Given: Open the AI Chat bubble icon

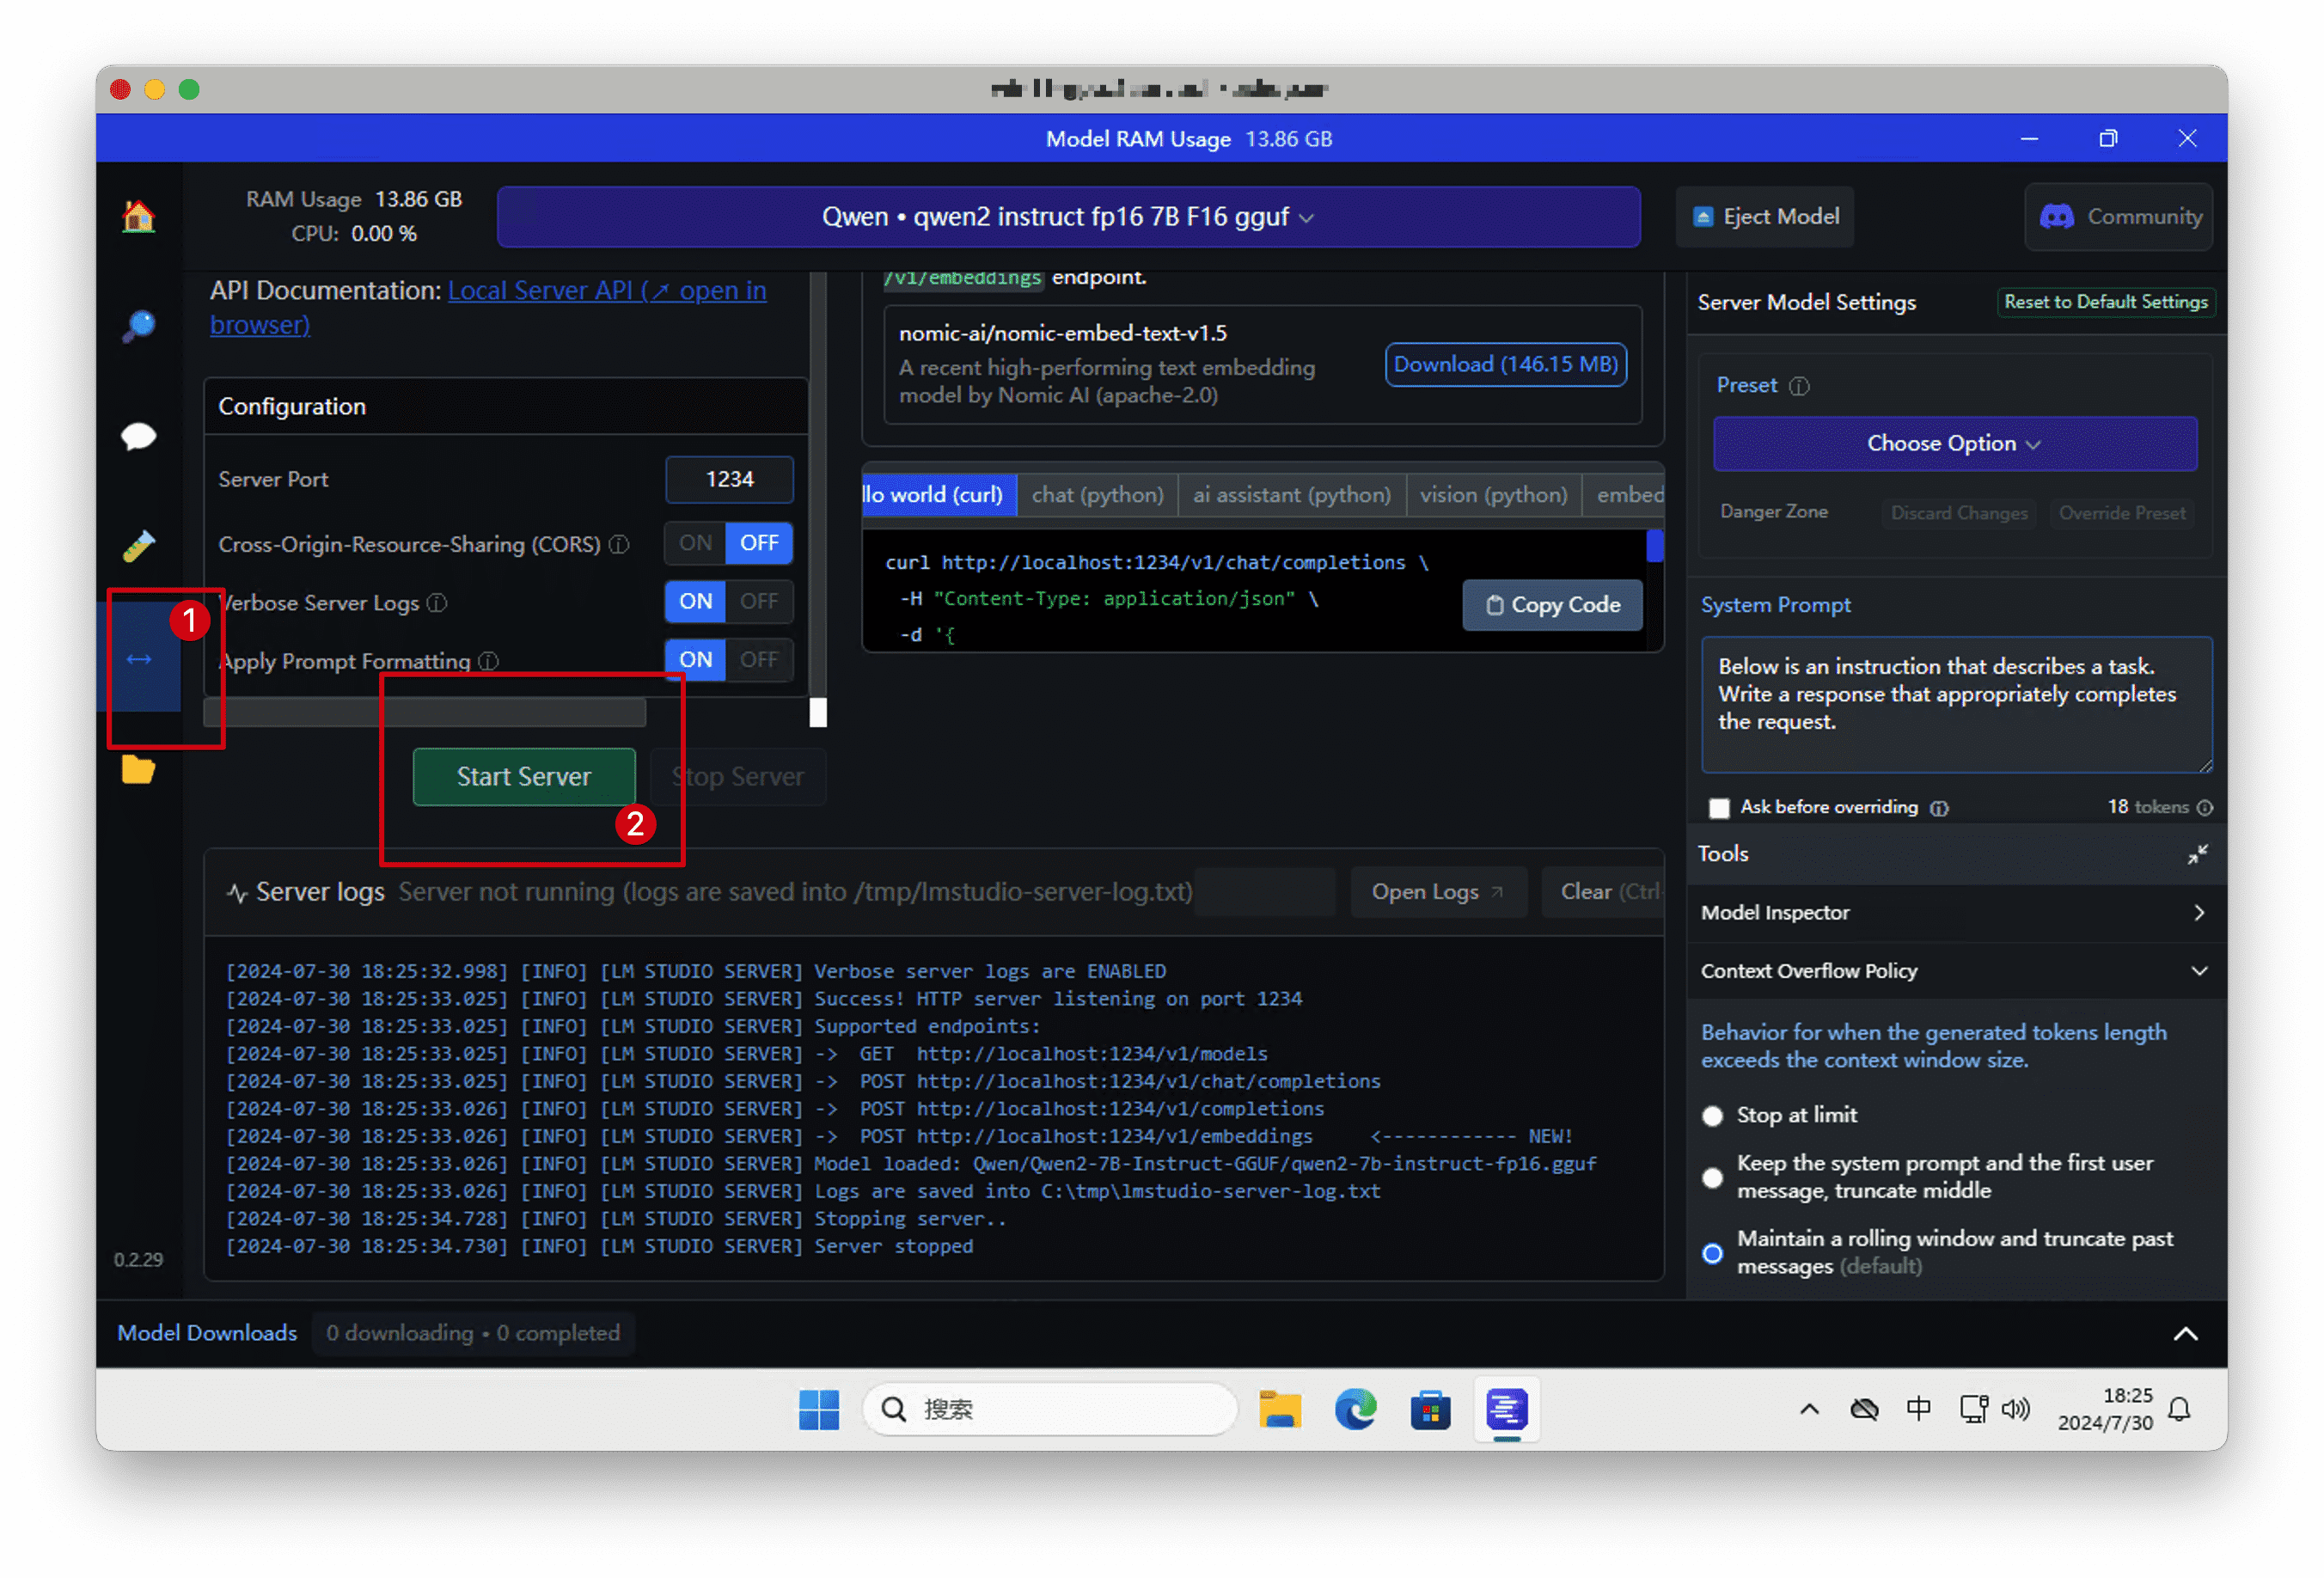Looking at the screenshot, I should tap(138, 436).
